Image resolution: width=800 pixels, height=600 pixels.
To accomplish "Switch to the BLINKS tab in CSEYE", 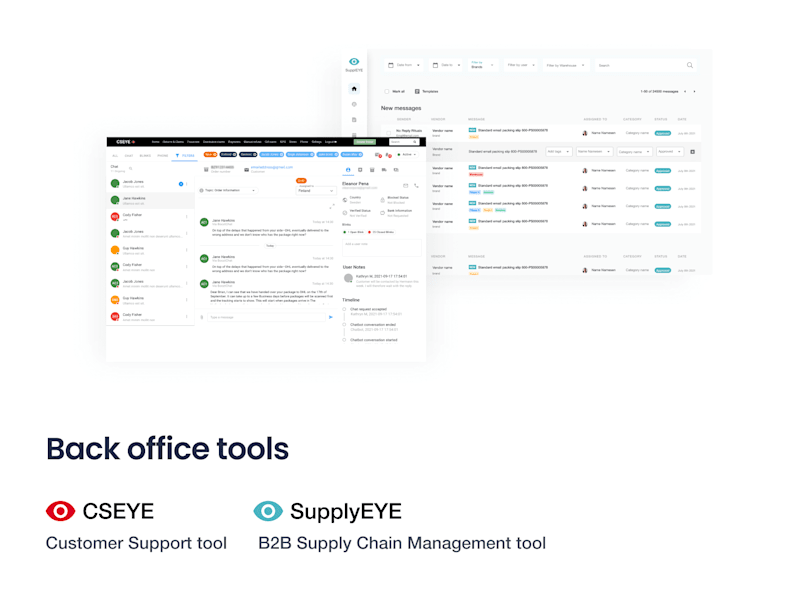I will [145, 156].
